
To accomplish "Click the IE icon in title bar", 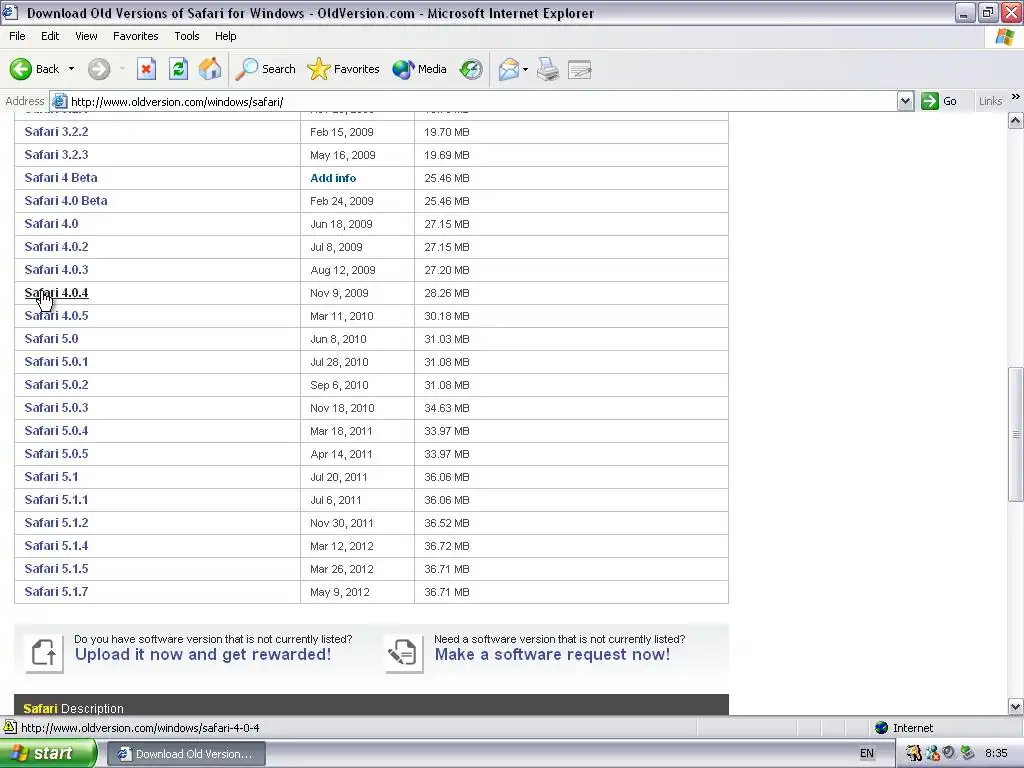I will tap(9, 12).
